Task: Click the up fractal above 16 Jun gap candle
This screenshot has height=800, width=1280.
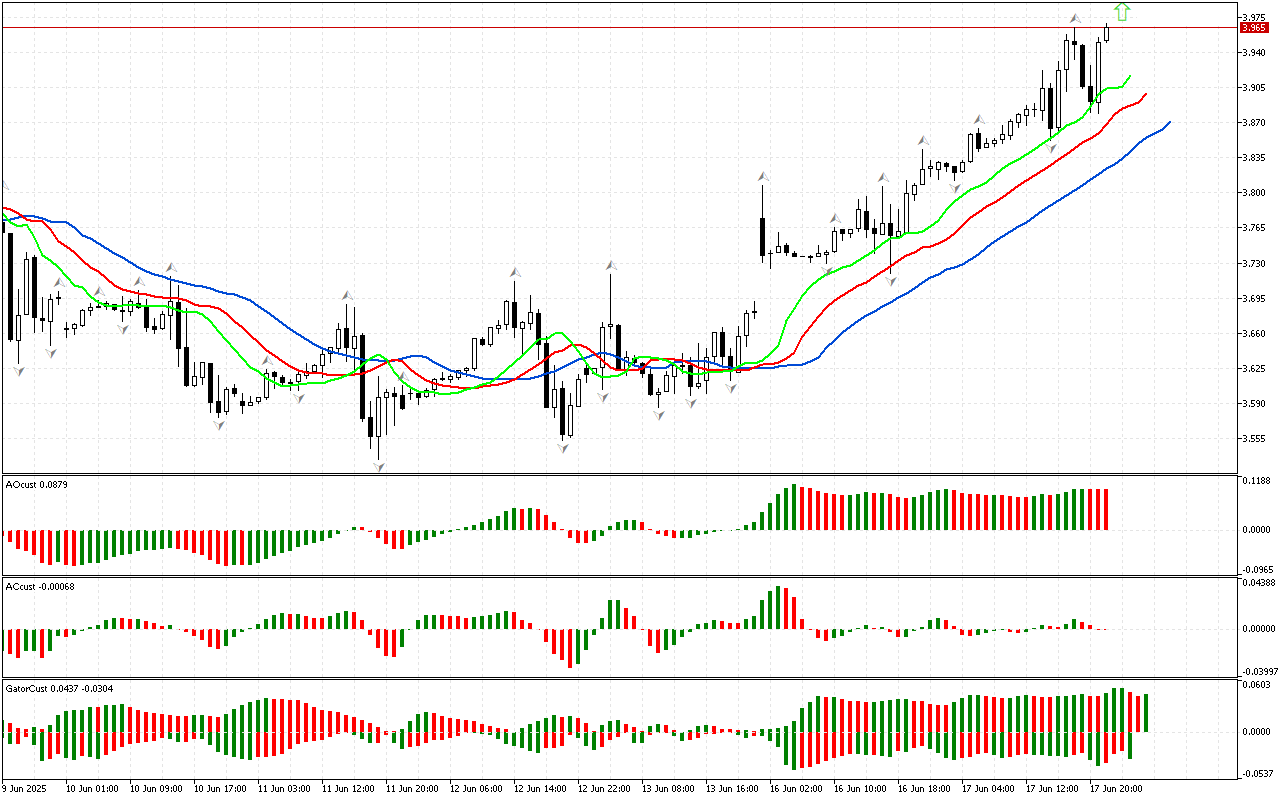Action: tap(763, 177)
